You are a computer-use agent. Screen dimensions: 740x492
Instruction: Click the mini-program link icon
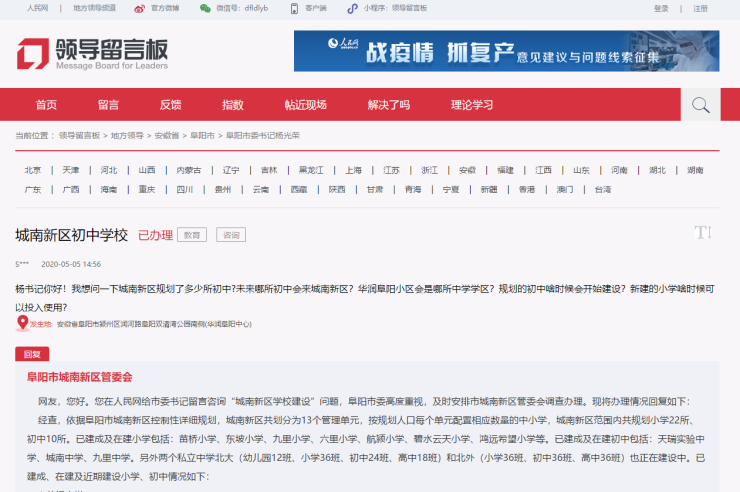coord(352,8)
